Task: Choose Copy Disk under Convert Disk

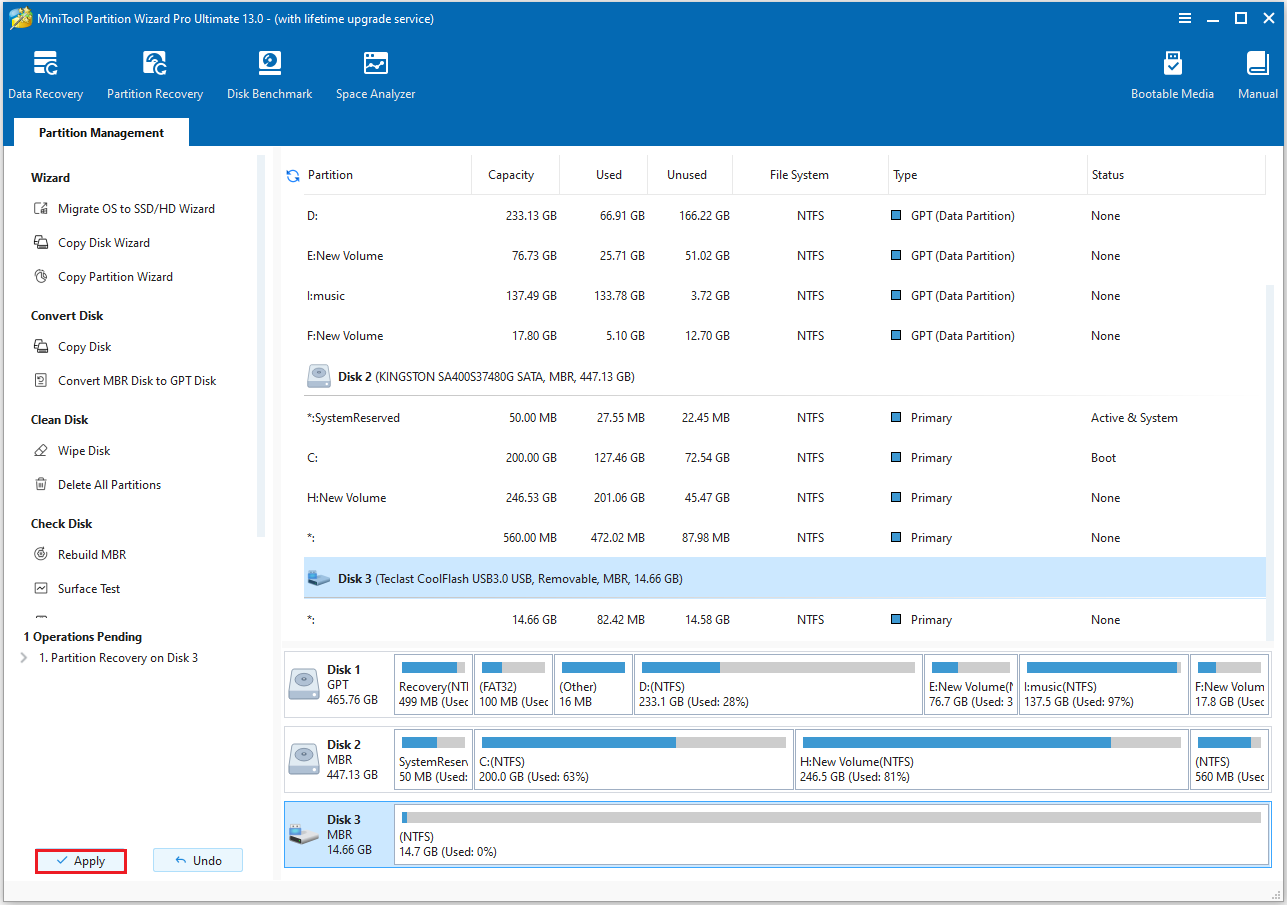Action: pos(73,347)
